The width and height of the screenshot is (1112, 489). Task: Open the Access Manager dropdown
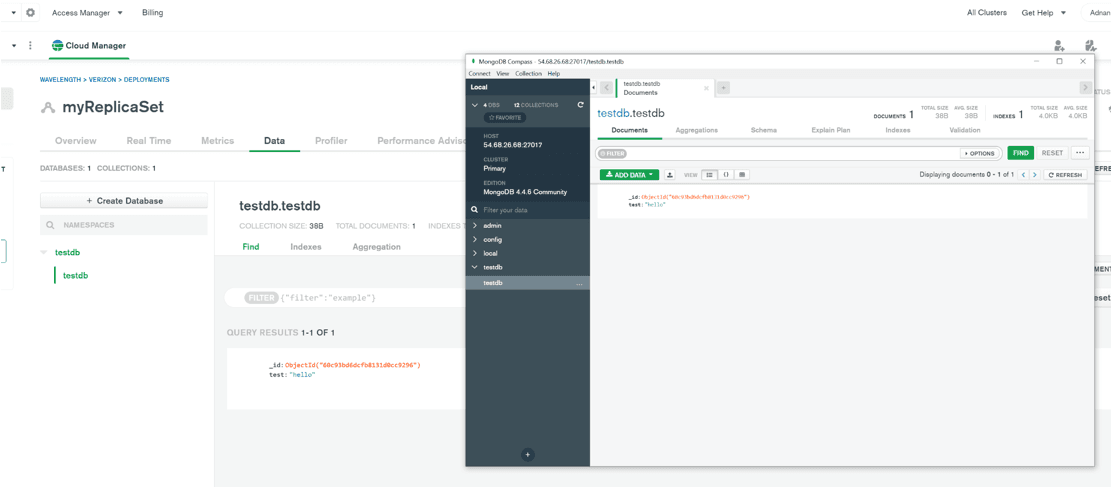87,13
